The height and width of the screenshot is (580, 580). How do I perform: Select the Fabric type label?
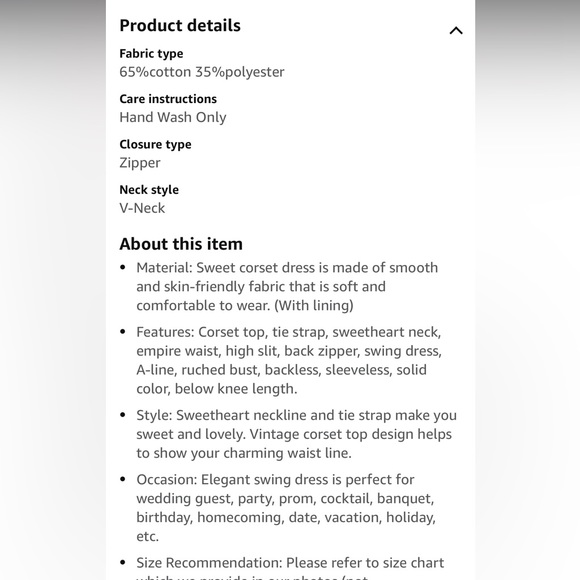[151, 54]
